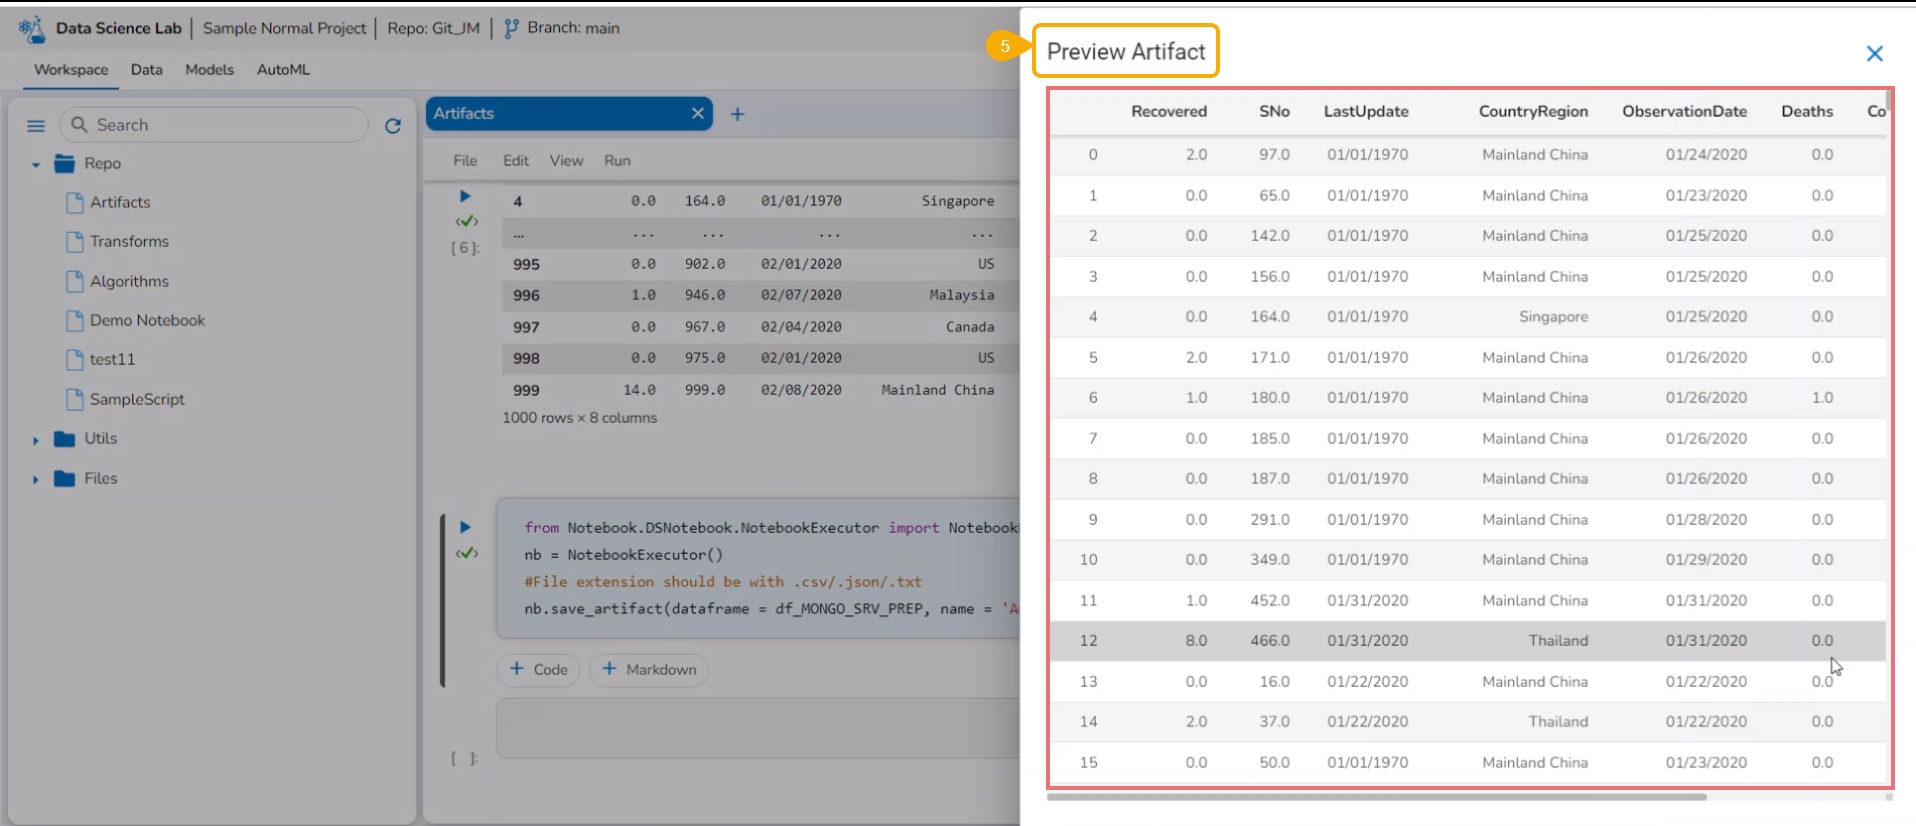Open the AutoML tab
The image size is (1916, 826).
pyautogui.click(x=283, y=70)
